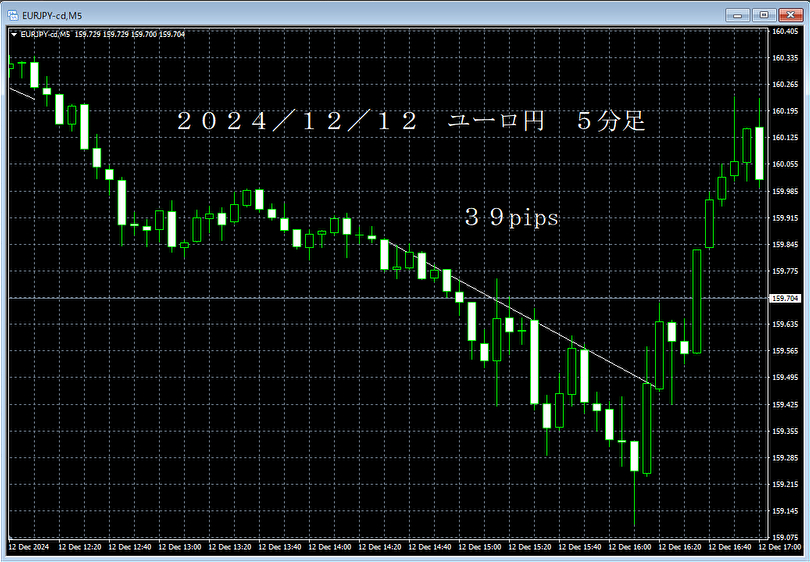Minimize the EURJPY-cd,M5 chart window
The width and height of the screenshot is (810, 562).
(x=737, y=15)
